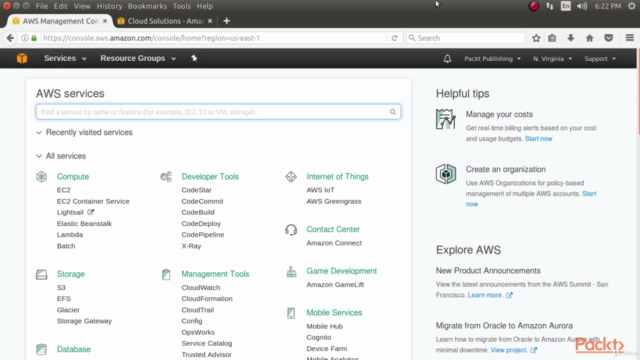Click the browser URL address bar

point(212,38)
